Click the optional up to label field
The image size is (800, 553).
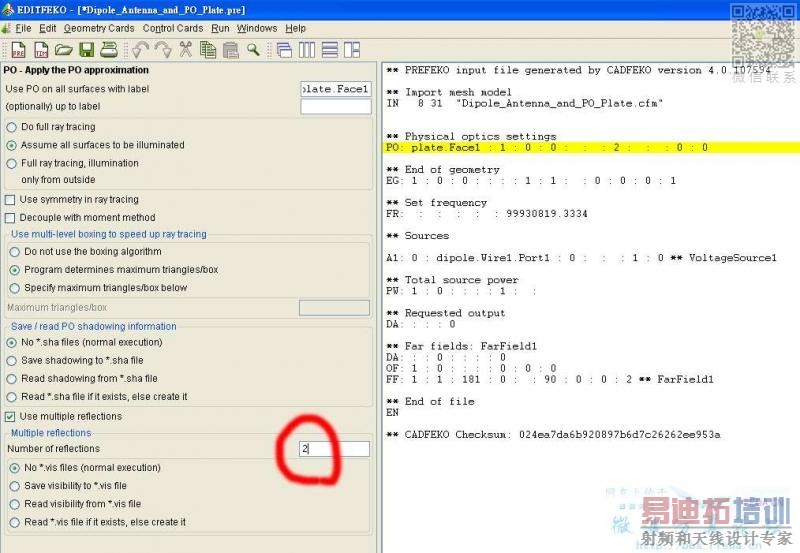coord(336,107)
